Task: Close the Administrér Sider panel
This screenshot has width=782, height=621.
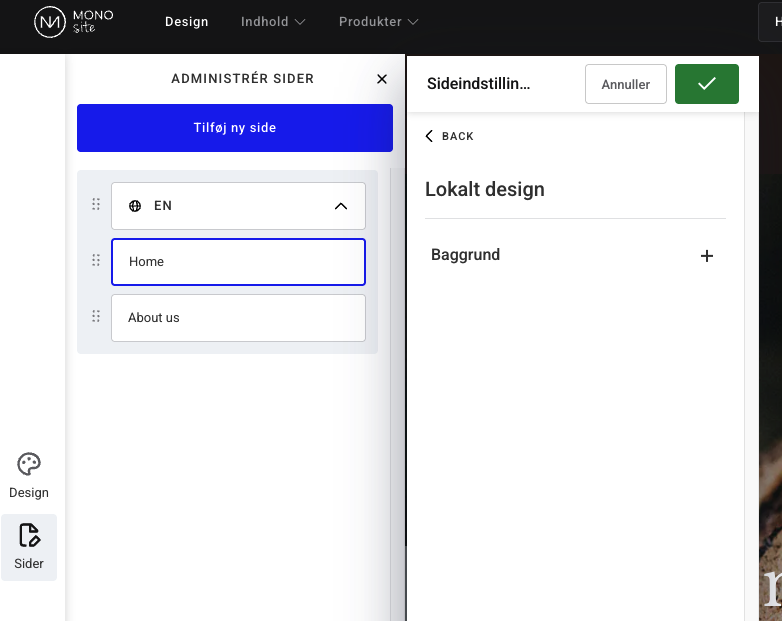Action: 381,79
